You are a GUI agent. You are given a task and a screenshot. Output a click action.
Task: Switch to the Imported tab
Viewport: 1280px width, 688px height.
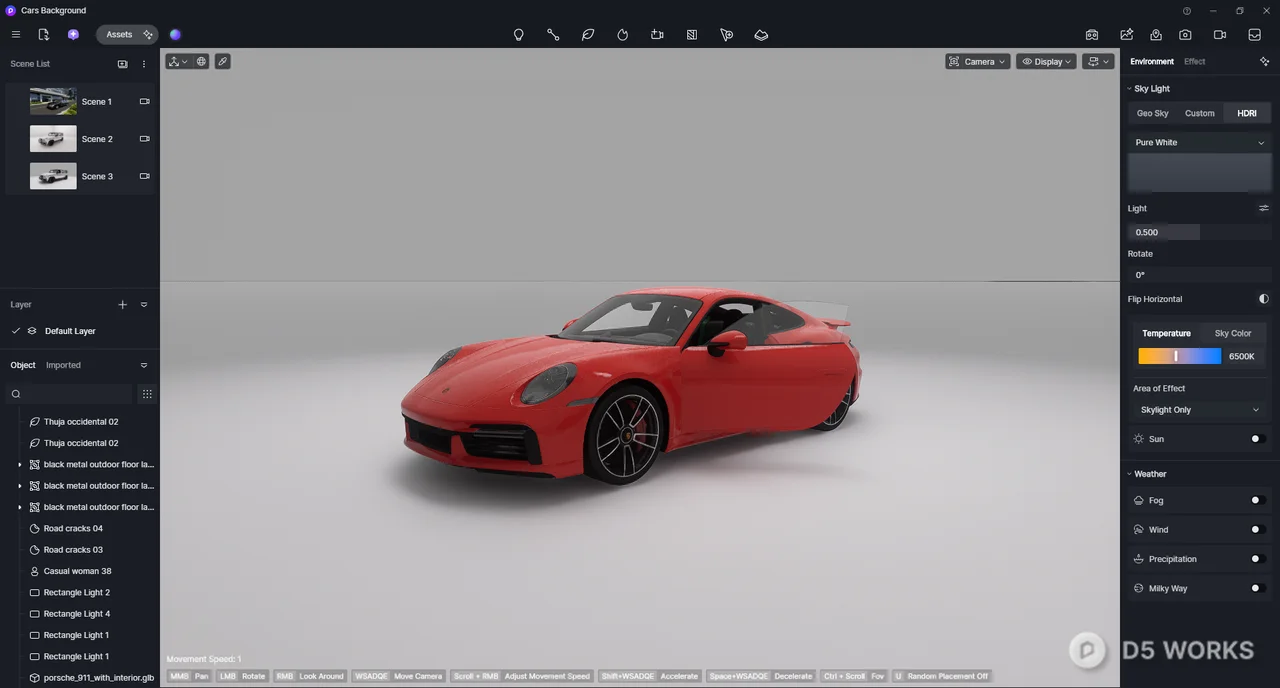click(63, 365)
